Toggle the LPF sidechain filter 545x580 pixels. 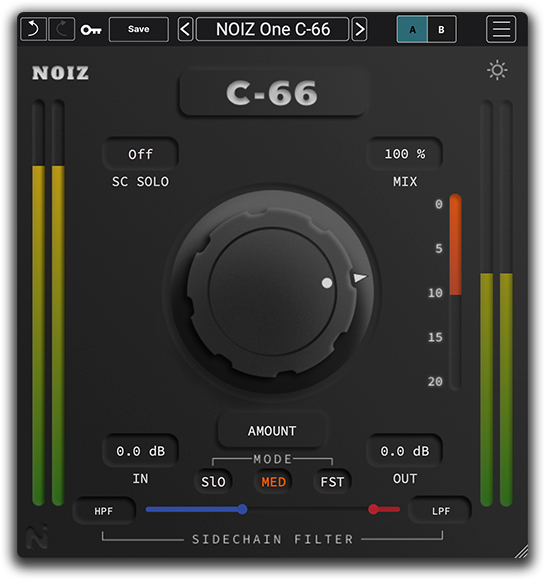click(440, 511)
